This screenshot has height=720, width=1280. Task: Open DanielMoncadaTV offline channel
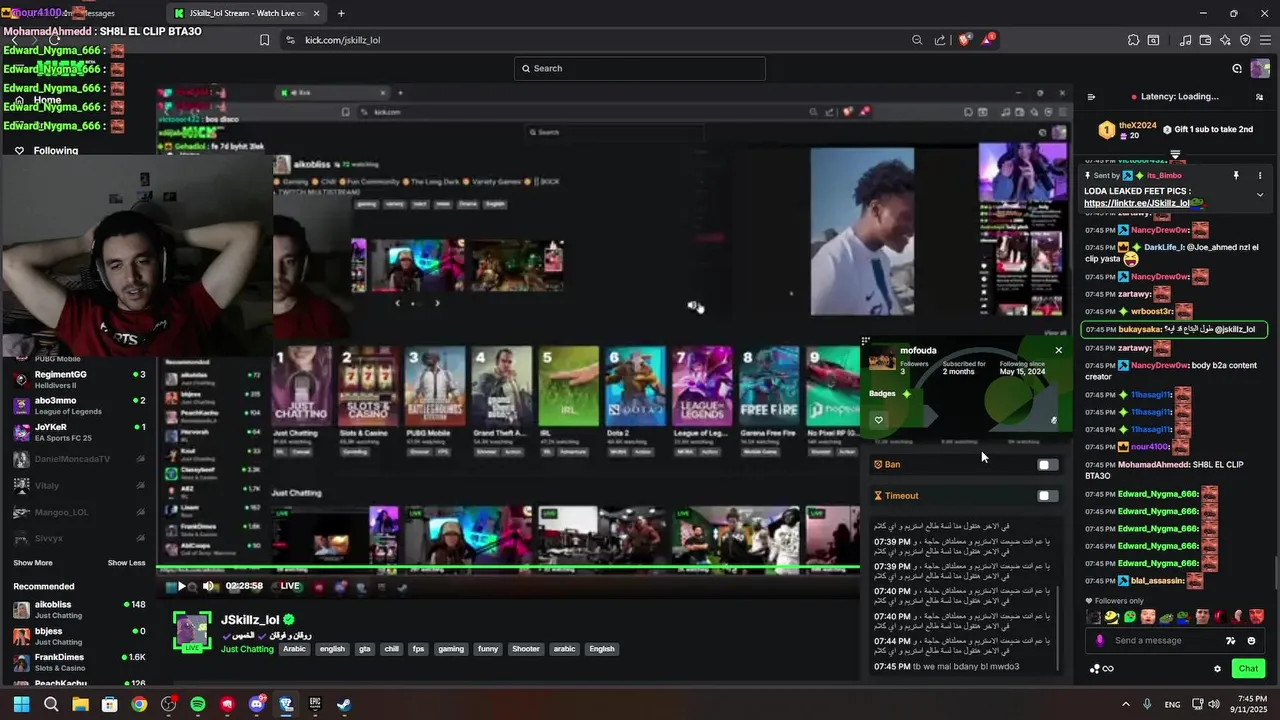point(80,459)
